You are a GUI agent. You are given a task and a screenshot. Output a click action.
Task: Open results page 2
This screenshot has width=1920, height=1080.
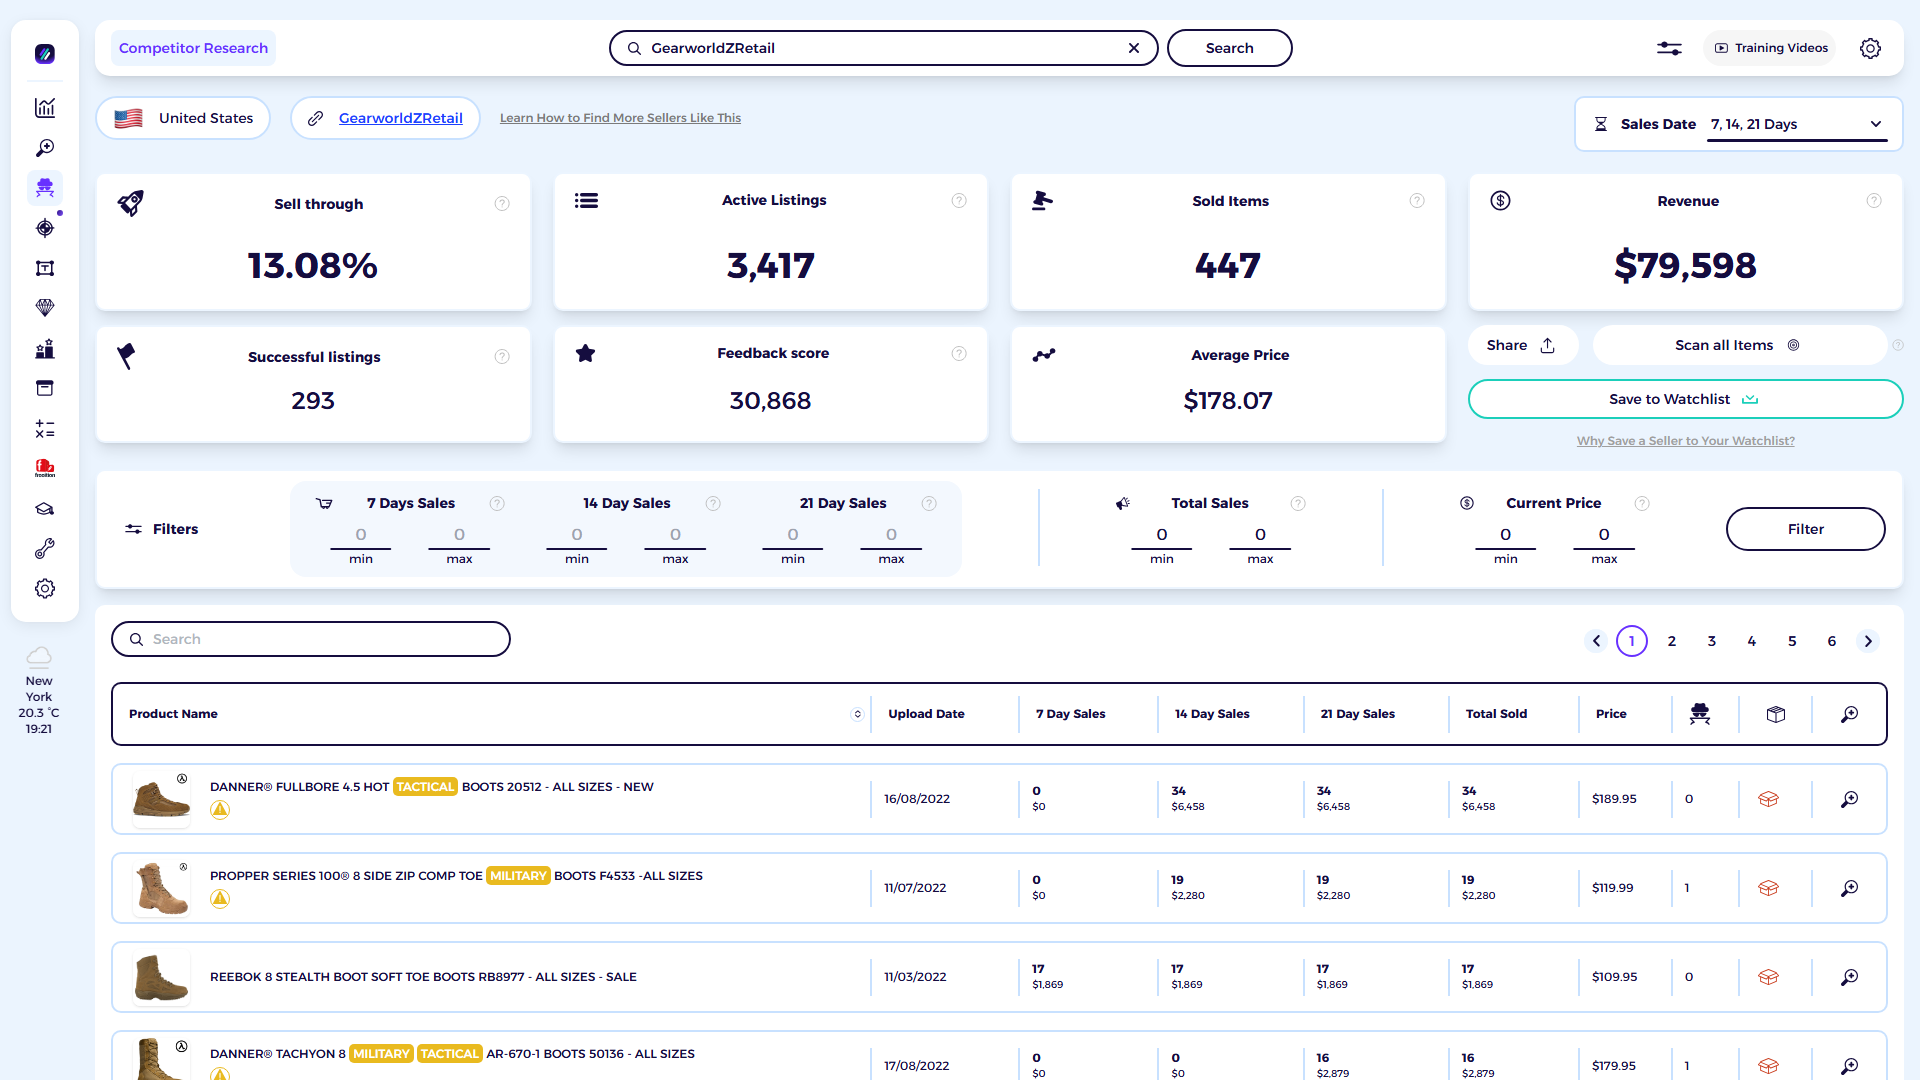point(1671,641)
